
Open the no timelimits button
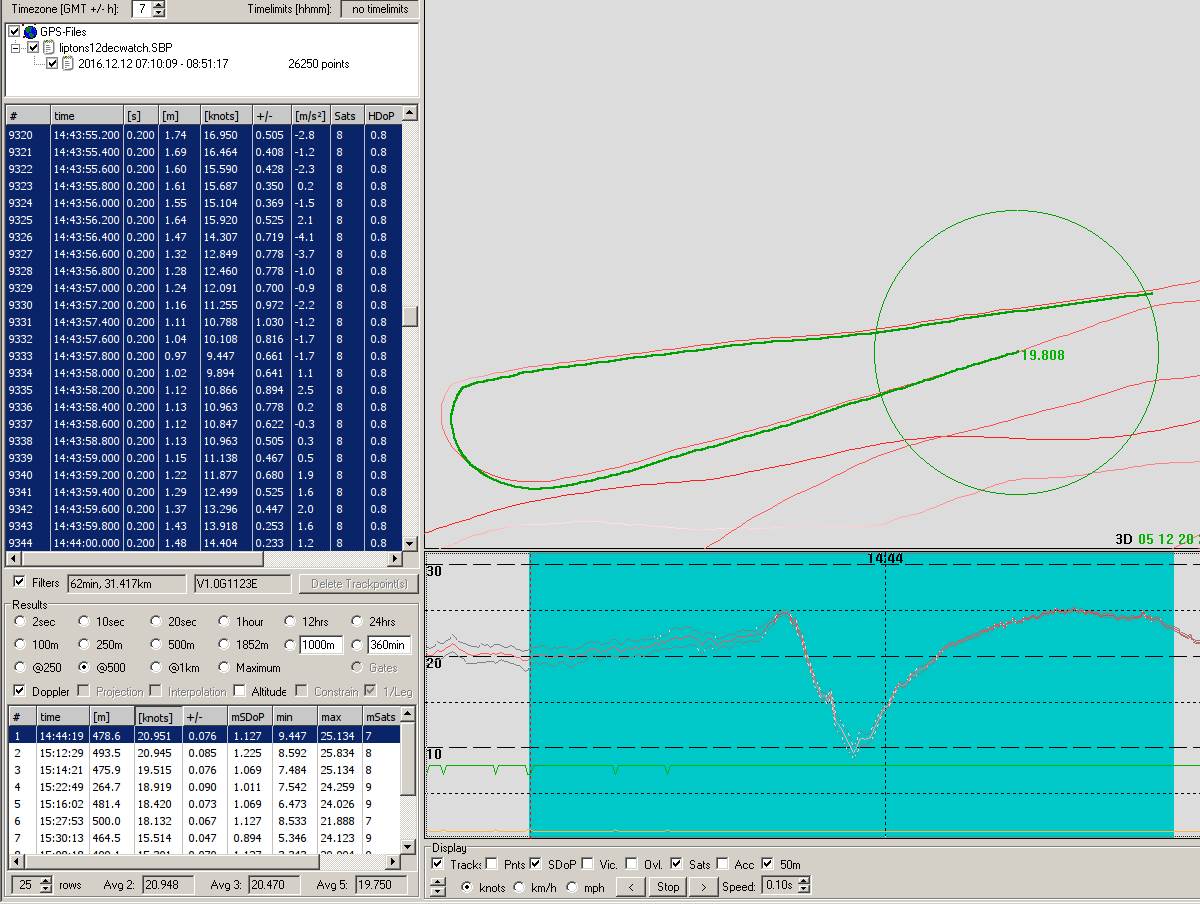[x=379, y=9]
